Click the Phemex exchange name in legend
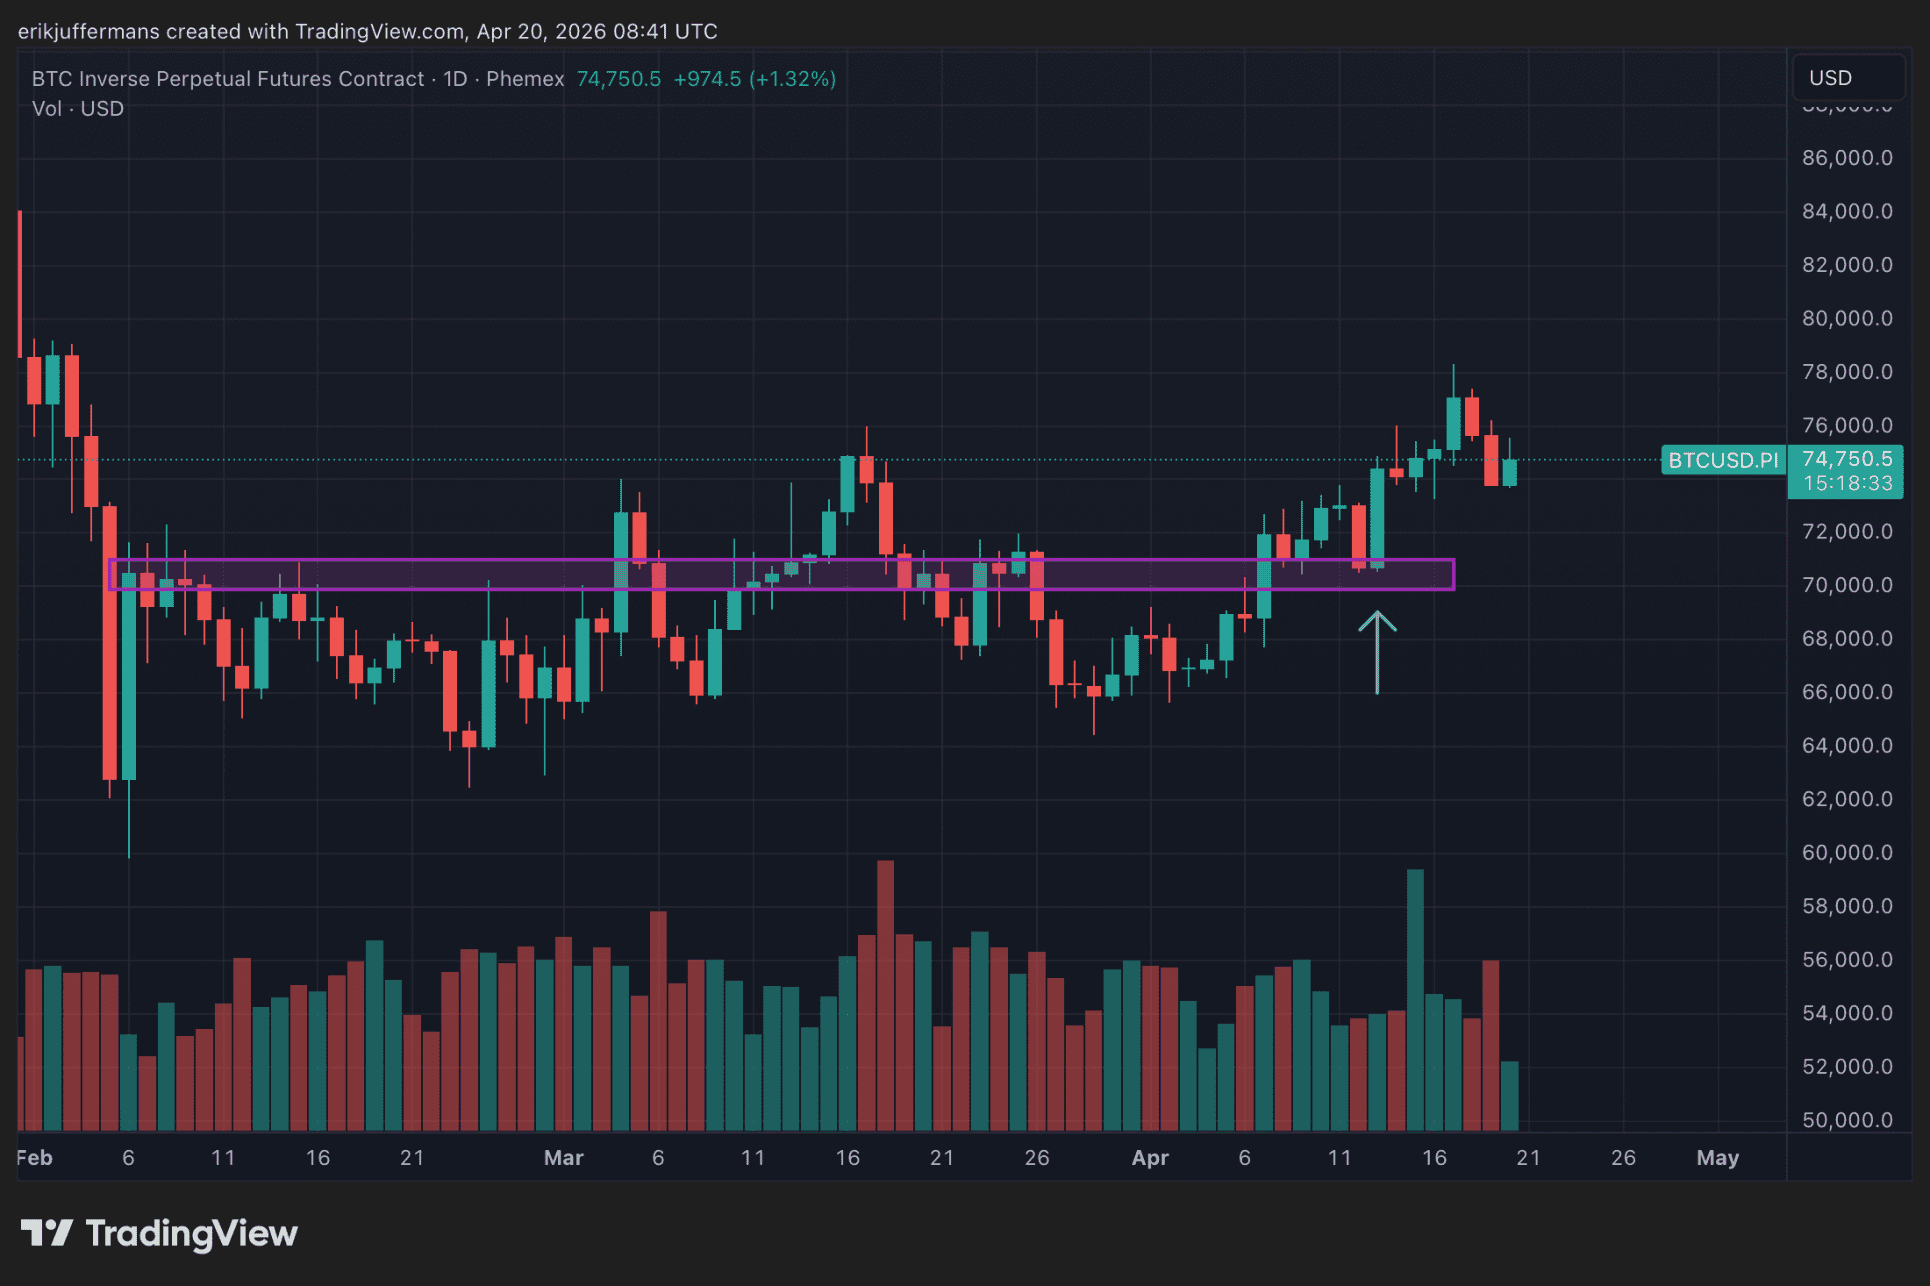The height and width of the screenshot is (1286, 1930). [x=525, y=79]
